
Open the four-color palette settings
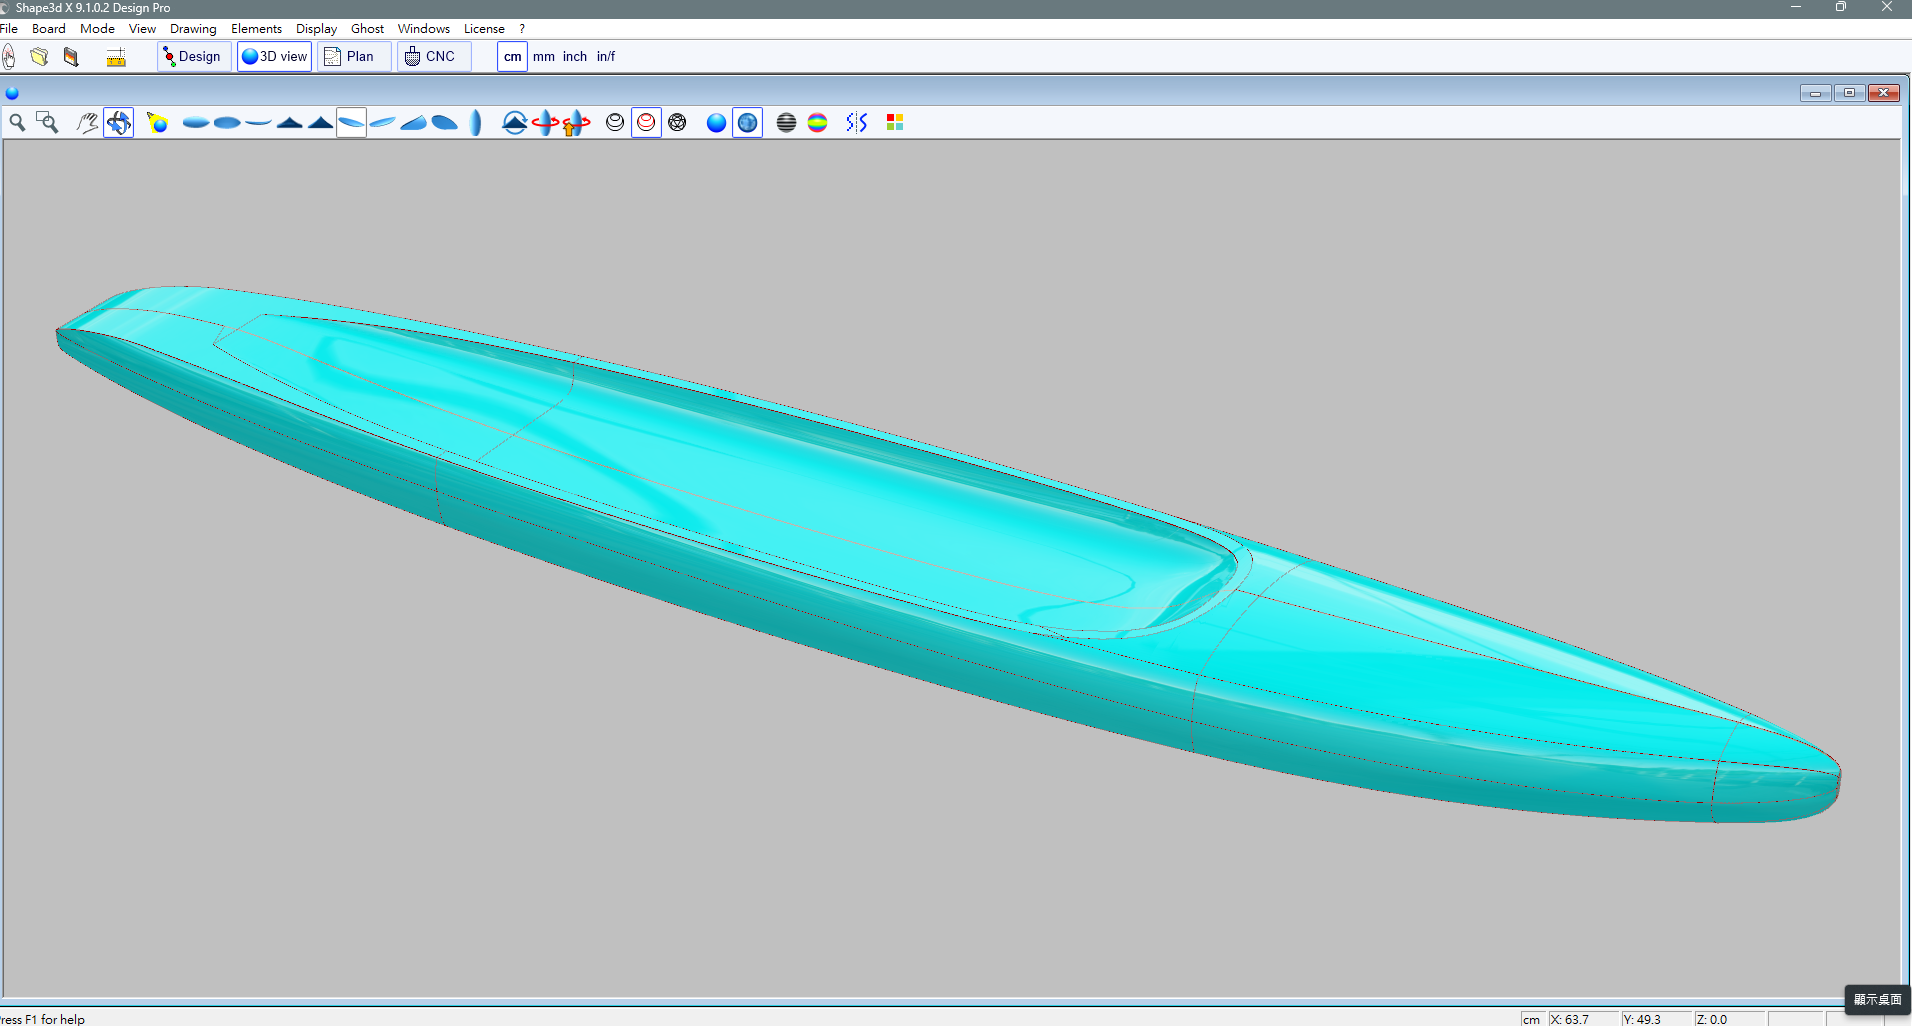click(895, 122)
